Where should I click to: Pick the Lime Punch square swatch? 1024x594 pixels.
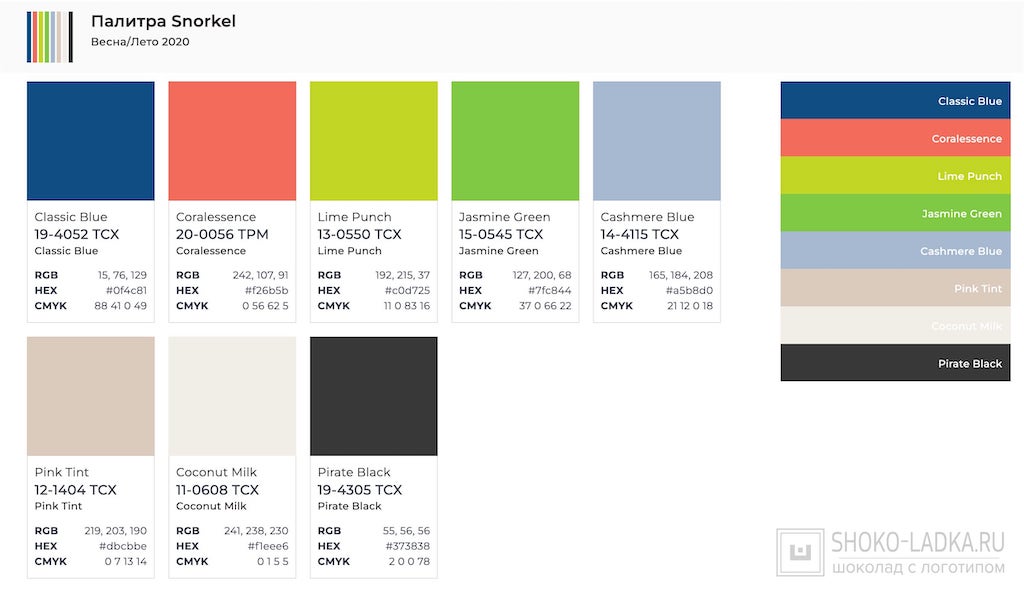tap(374, 141)
